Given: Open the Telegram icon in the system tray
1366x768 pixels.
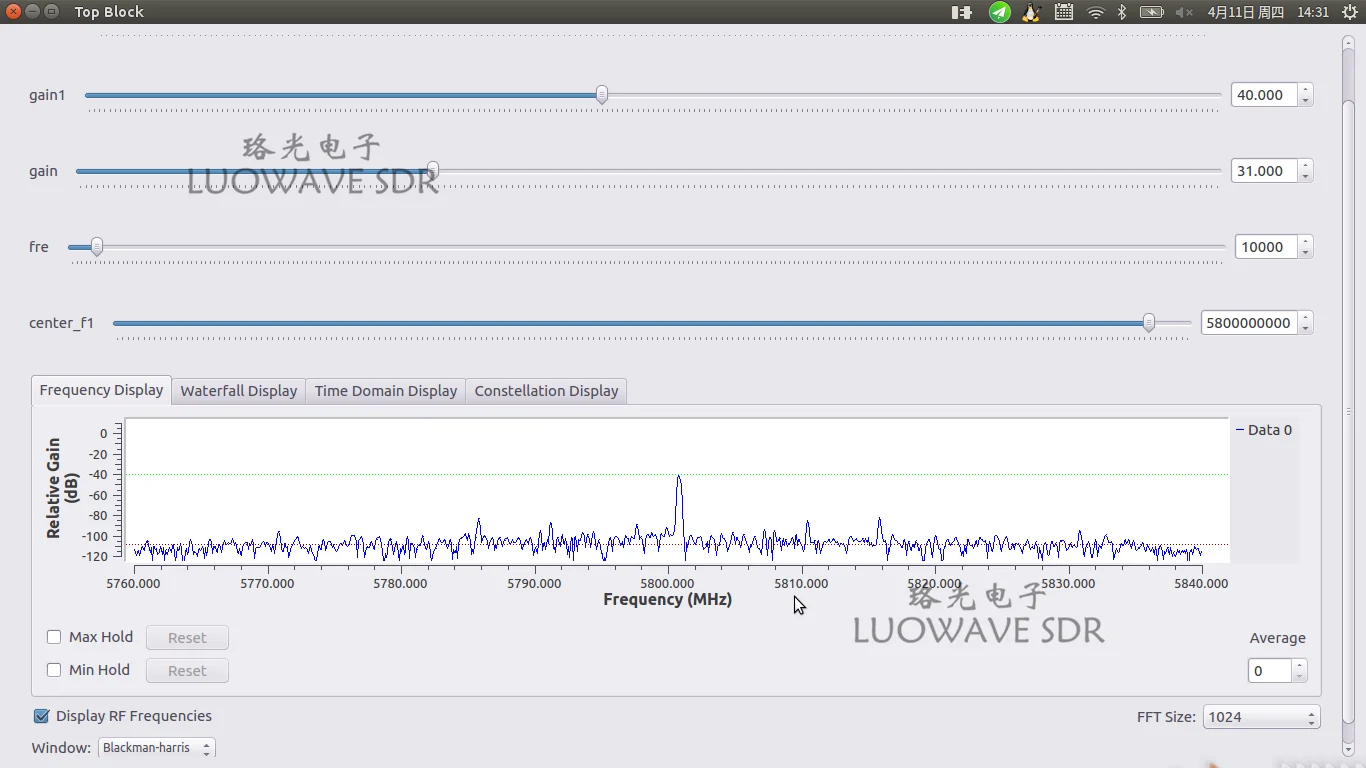Looking at the screenshot, I should click(999, 12).
